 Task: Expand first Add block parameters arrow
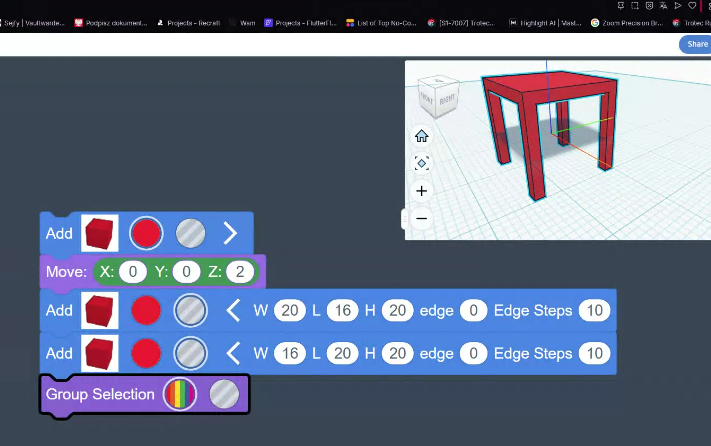tap(231, 233)
